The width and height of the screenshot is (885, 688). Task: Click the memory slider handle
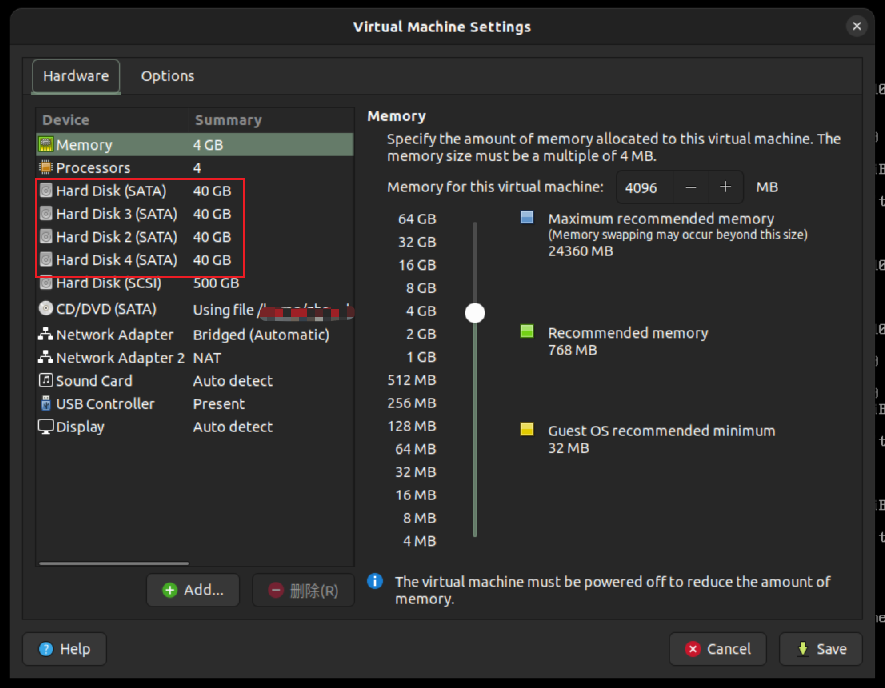coord(475,313)
